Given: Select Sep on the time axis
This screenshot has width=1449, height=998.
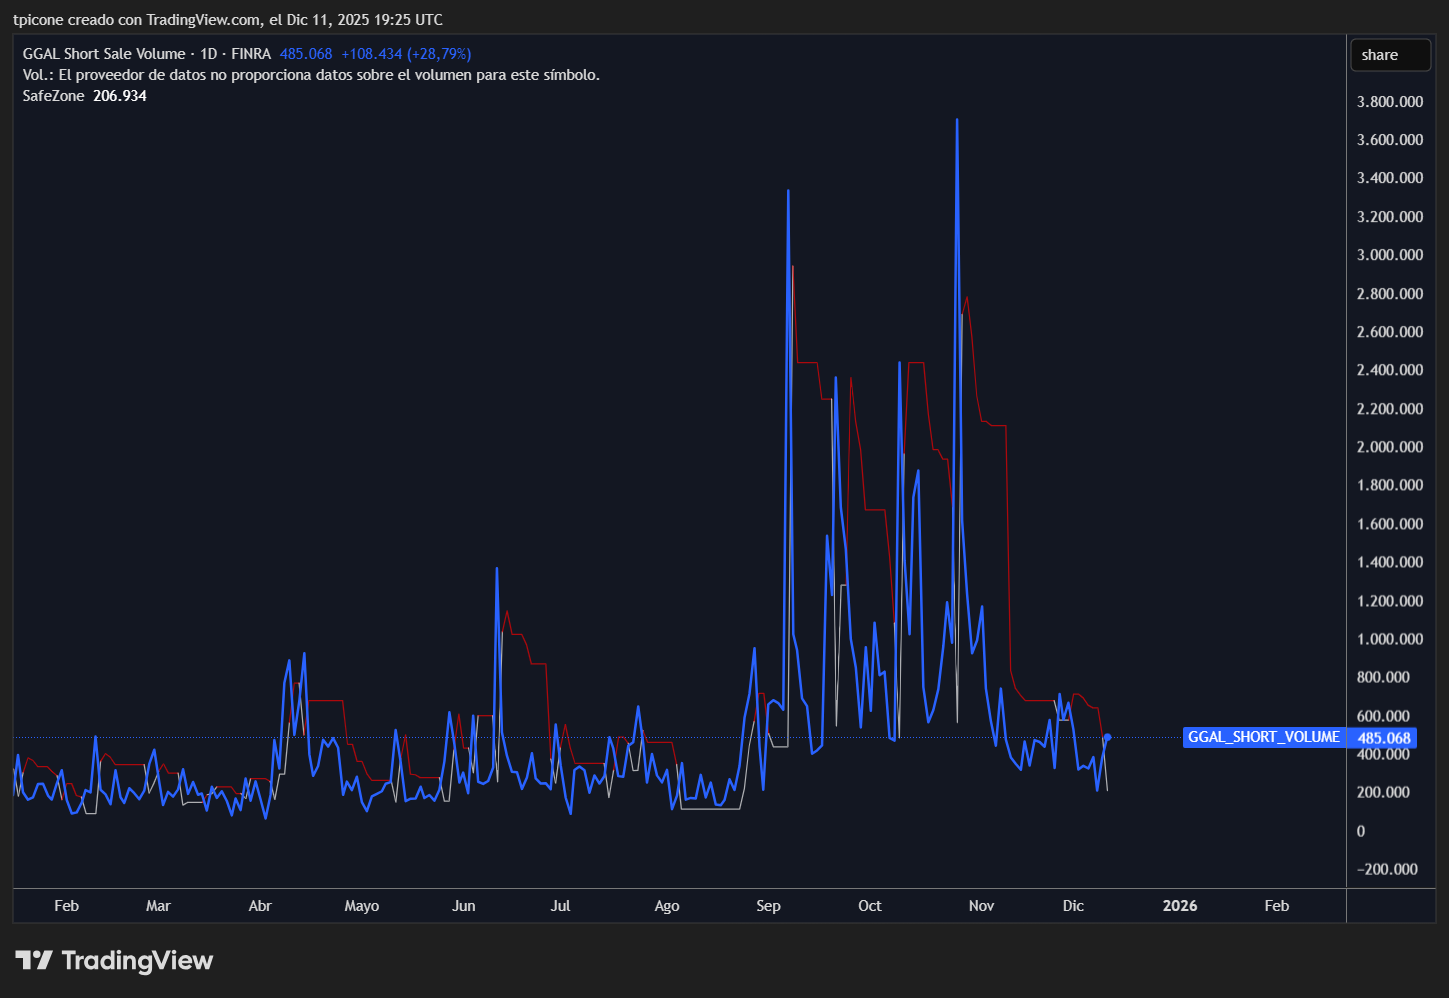Looking at the screenshot, I should pos(768,905).
